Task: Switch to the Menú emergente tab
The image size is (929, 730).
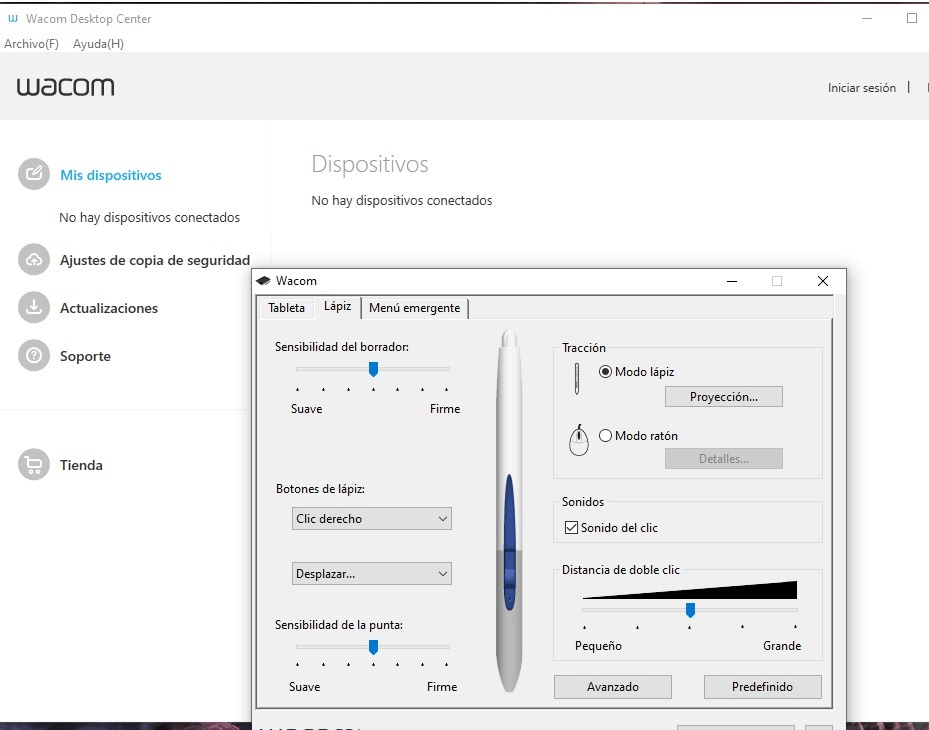Action: tap(414, 308)
